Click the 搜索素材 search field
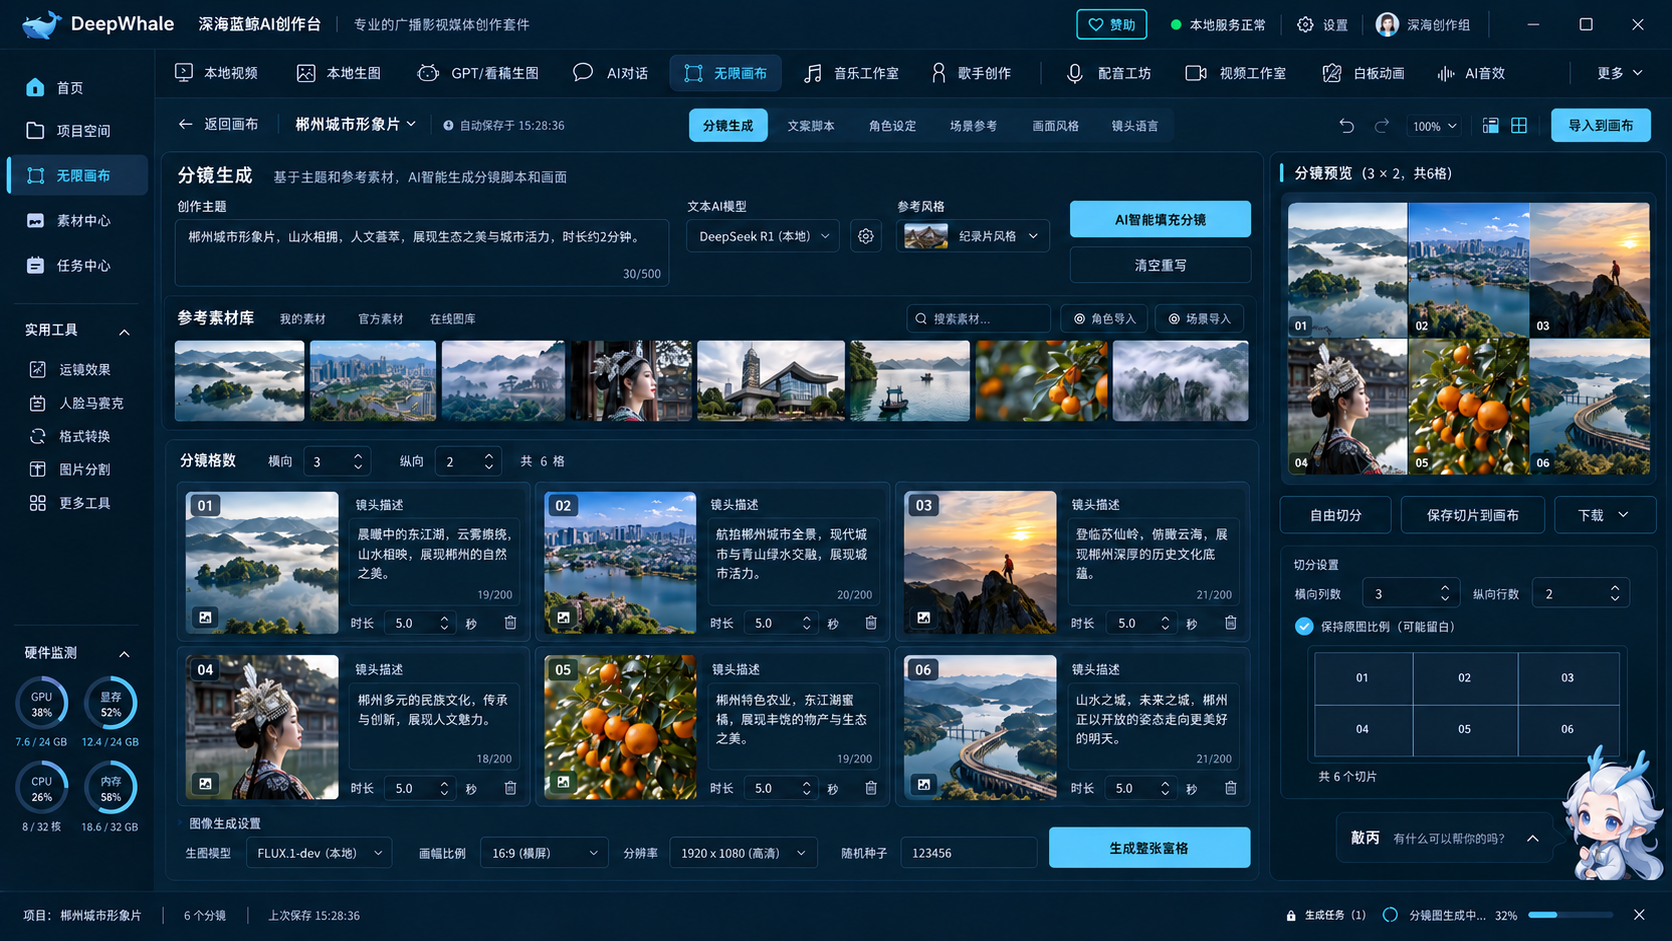This screenshot has width=1672, height=941. (978, 319)
